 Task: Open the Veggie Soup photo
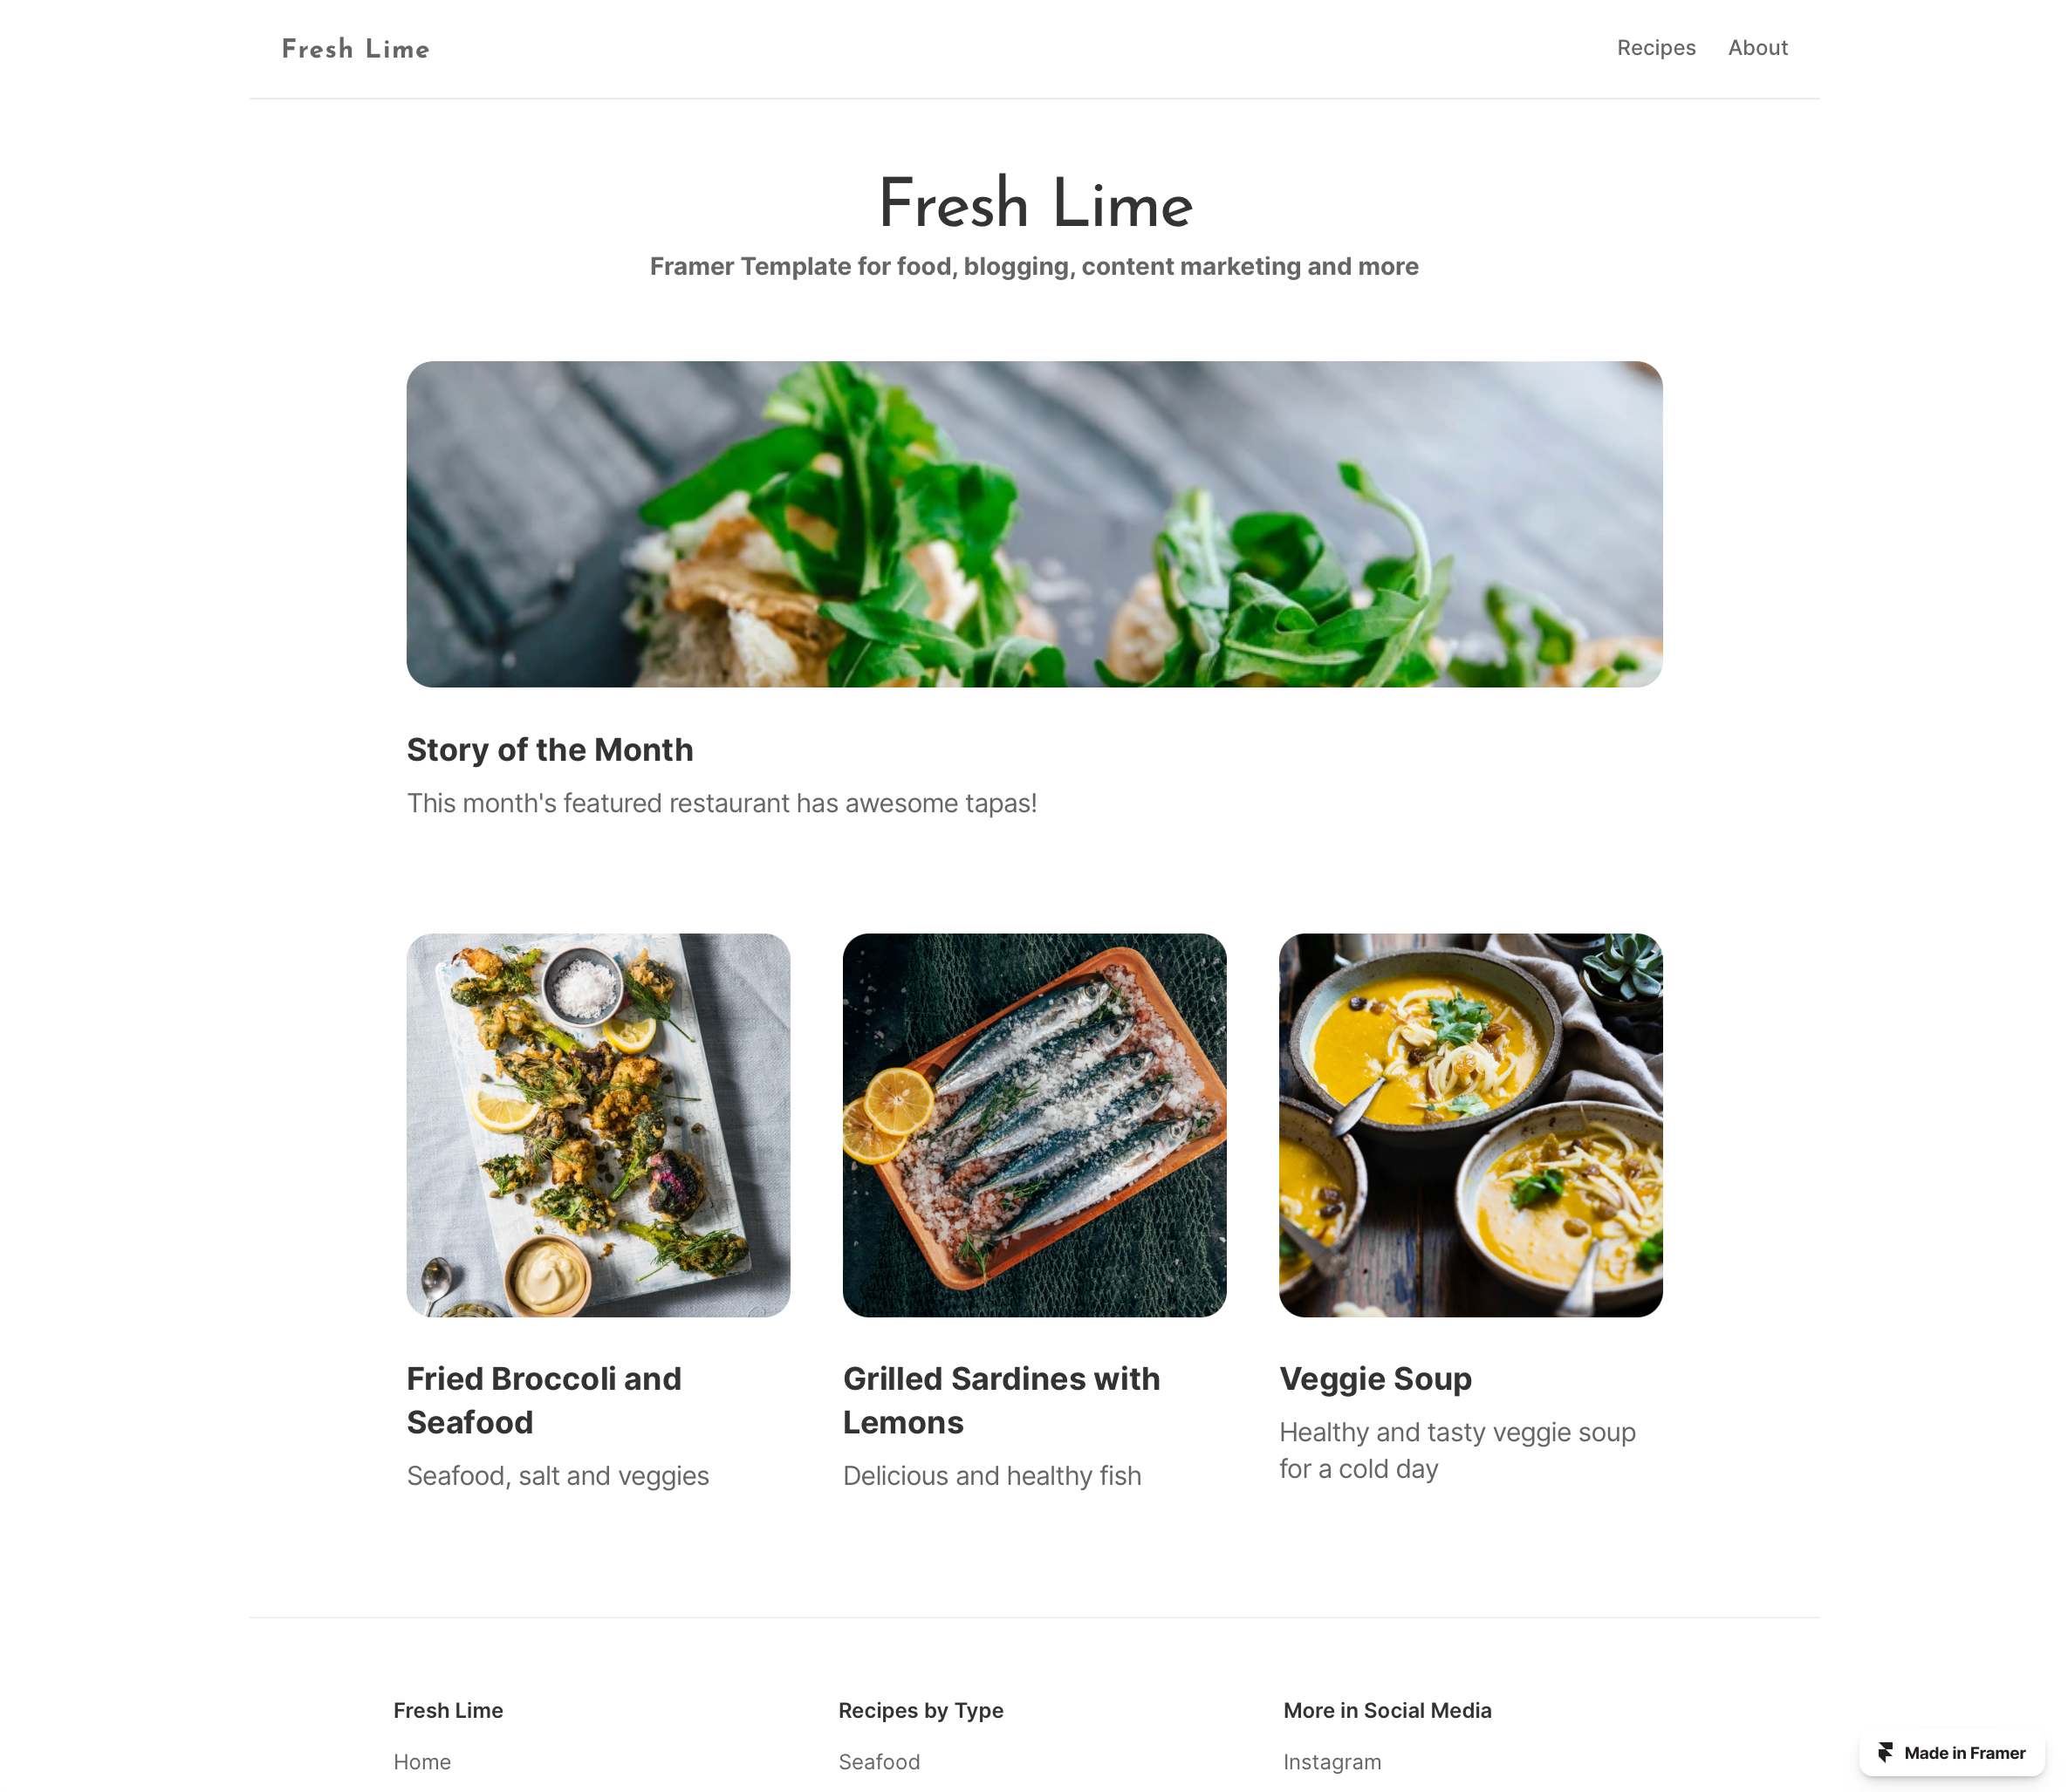tap(1470, 1125)
